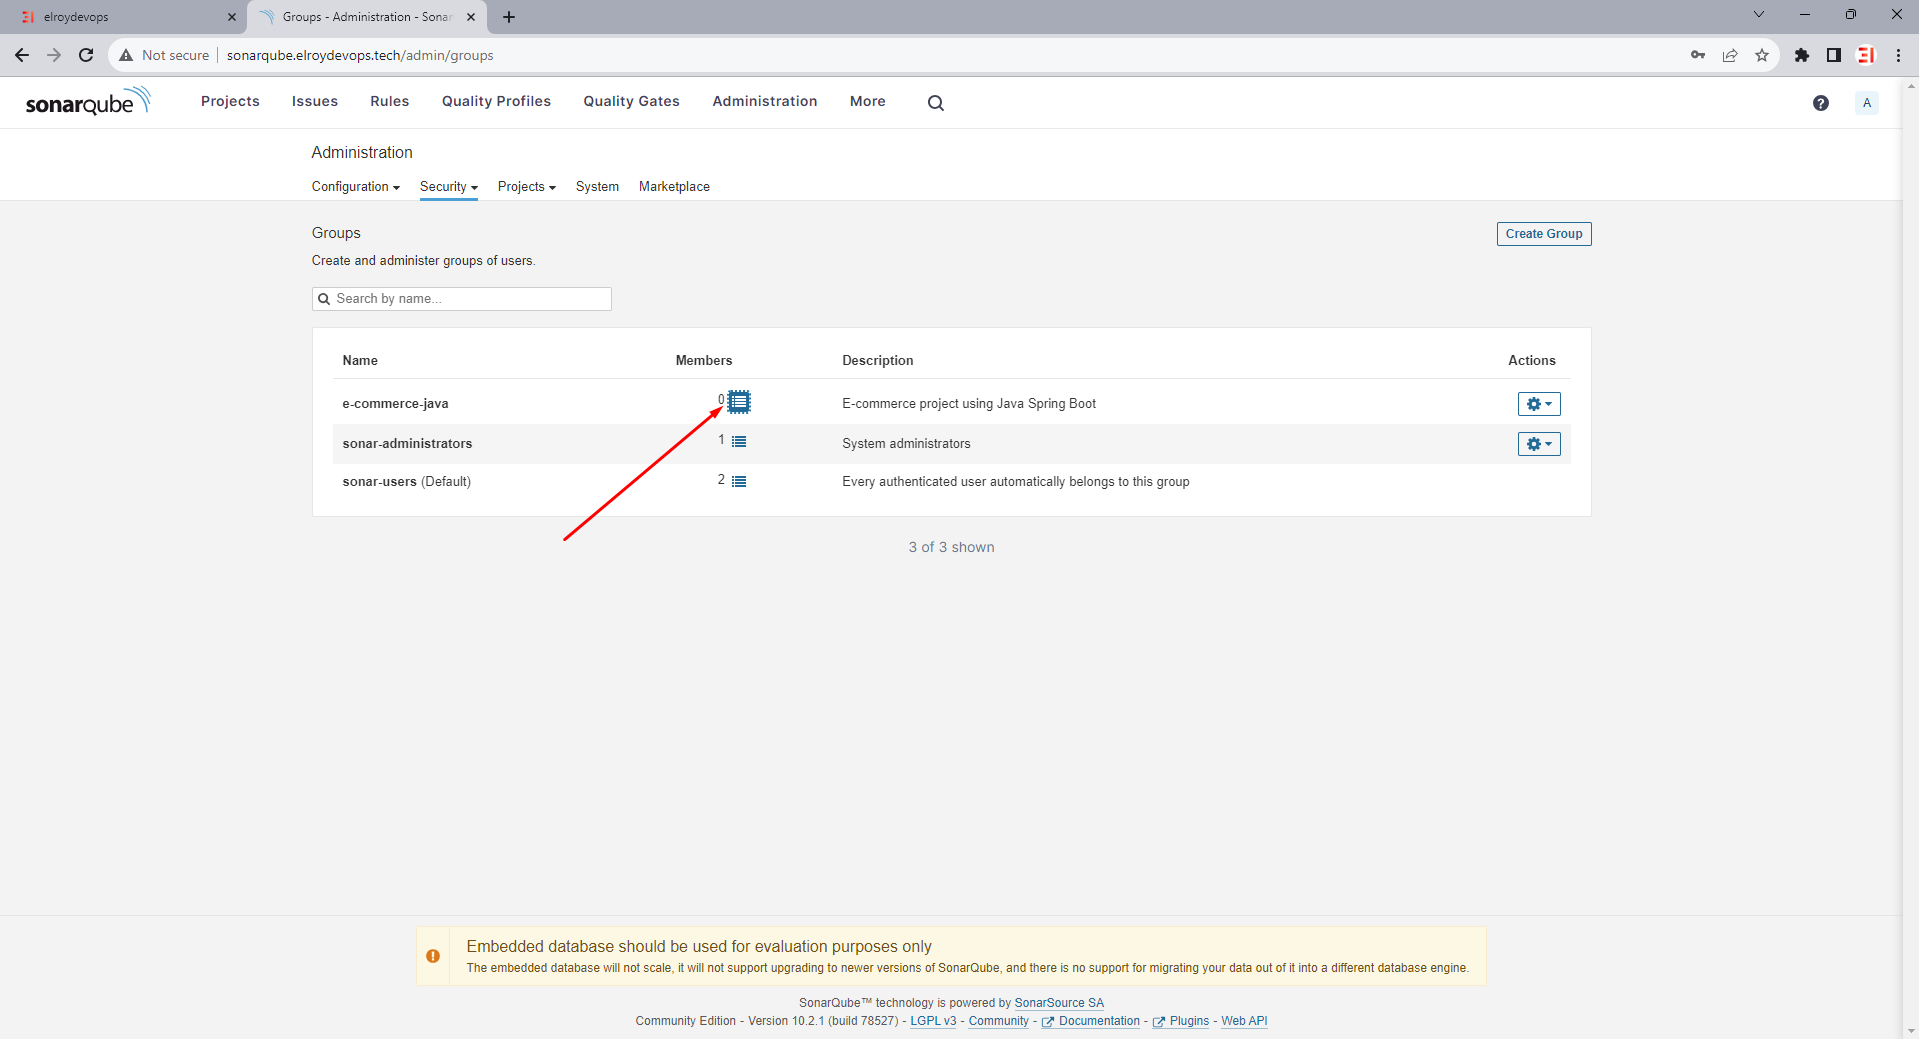Viewport: 1919px width, 1039px height.
Task: Go forward in browser history
Action: click(54, 55)
